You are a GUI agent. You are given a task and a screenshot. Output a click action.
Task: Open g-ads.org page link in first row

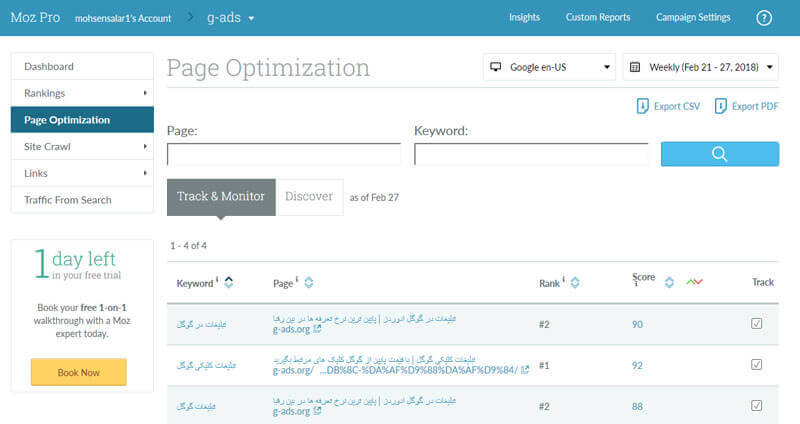291,329
